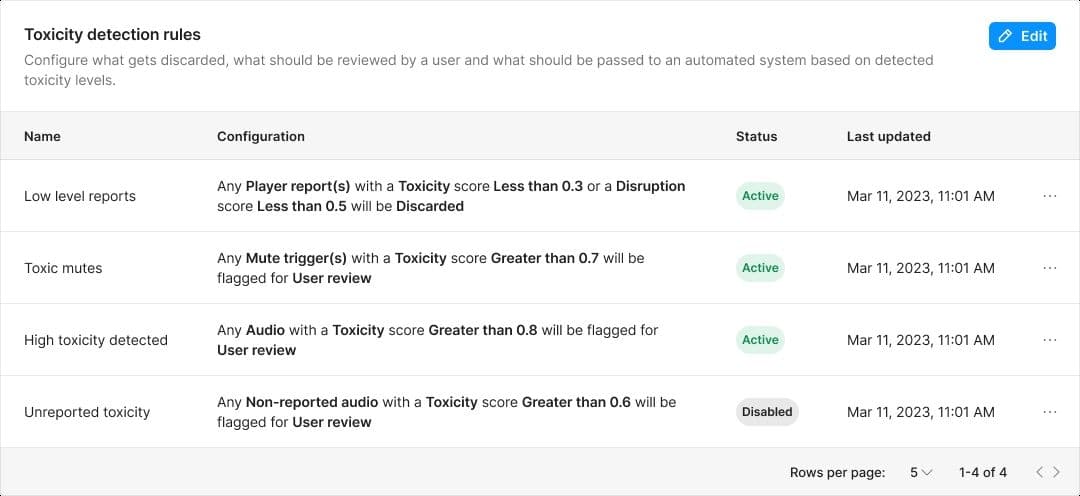Click the Edit button with pencil icon
The width and height of the screenshot is (1080, 496).
point(1022,36)
